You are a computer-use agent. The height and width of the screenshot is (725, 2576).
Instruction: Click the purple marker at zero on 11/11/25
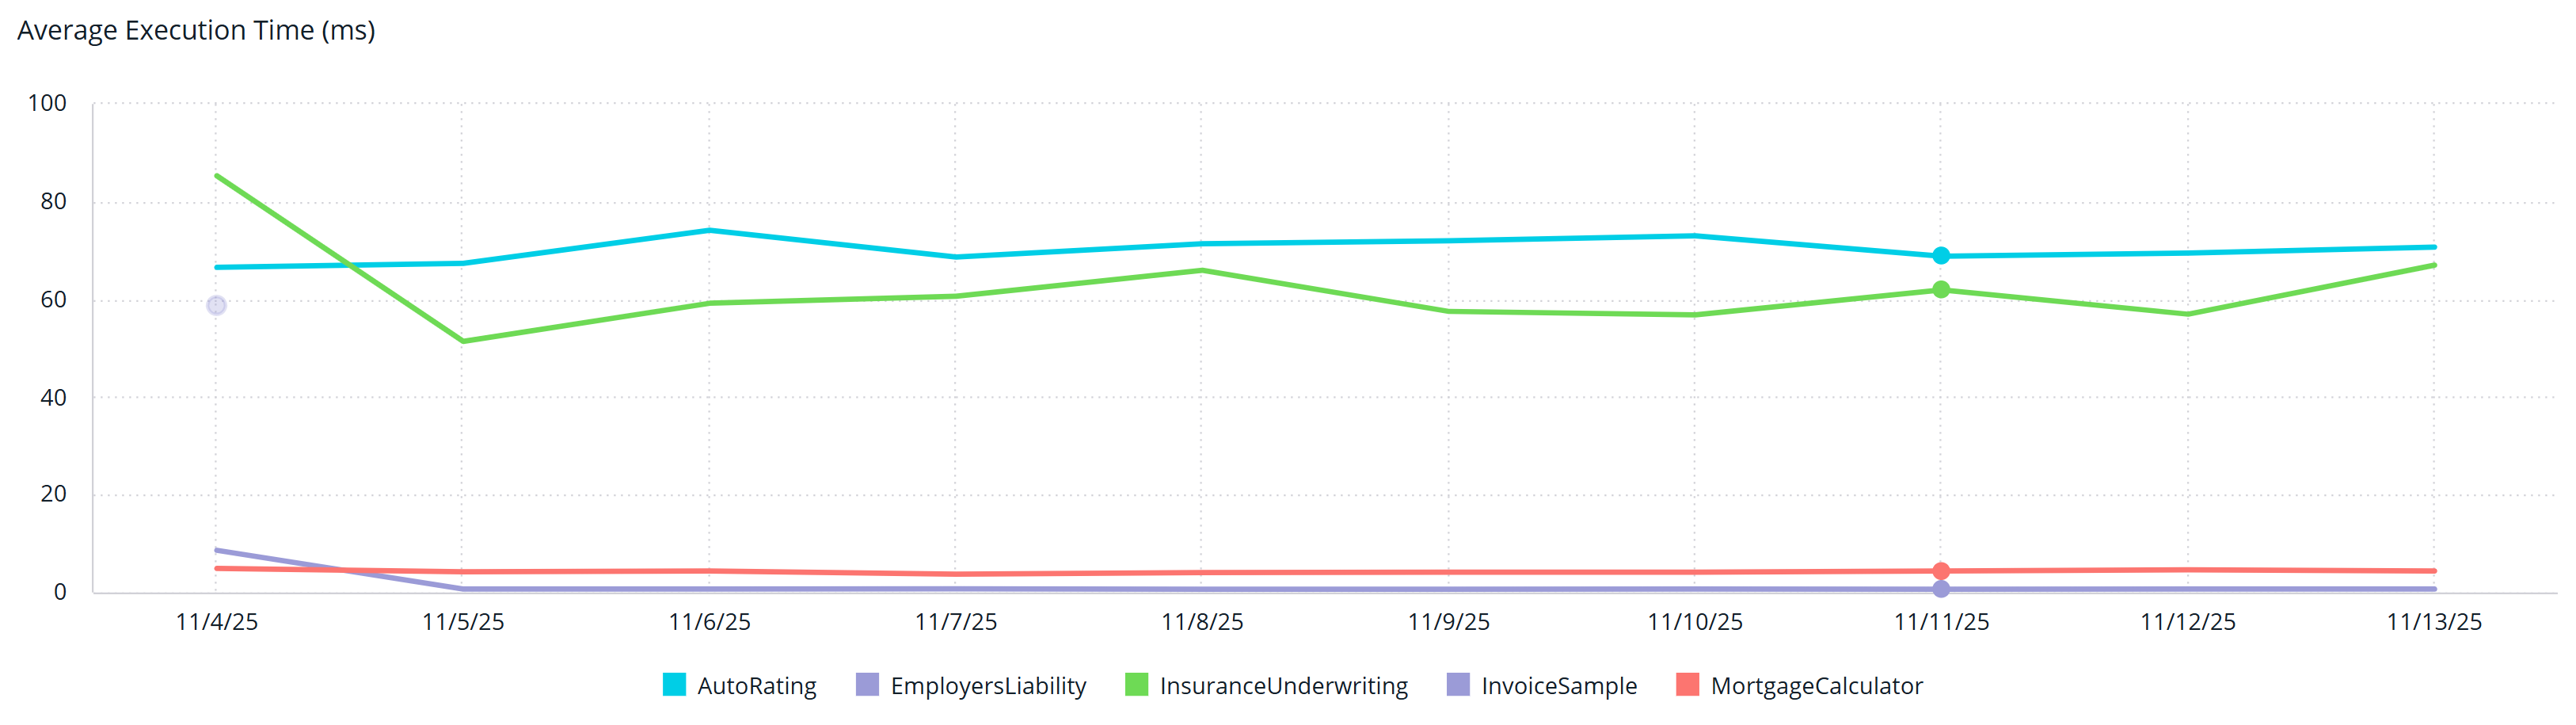coord(1941,589)
